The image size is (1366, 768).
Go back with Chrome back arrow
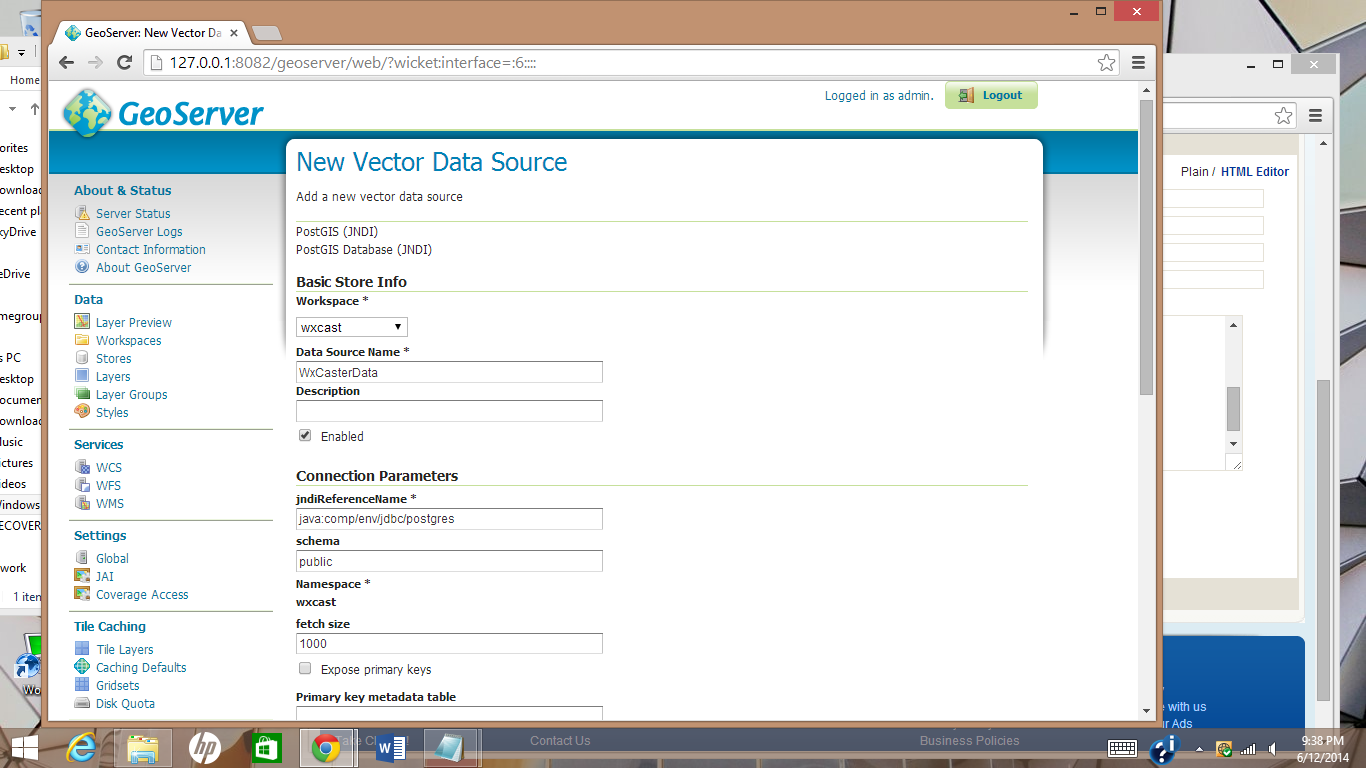click(x=66, y=62)
